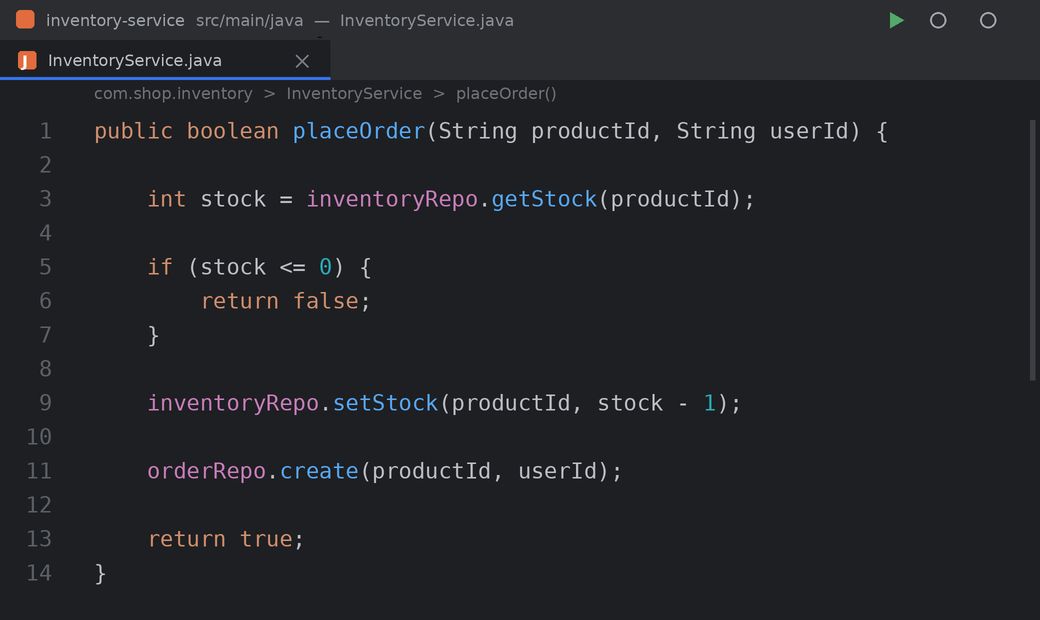Click the number 0 in the if condition
Viewport: 1040px width, 620px height.
(325, 267)
